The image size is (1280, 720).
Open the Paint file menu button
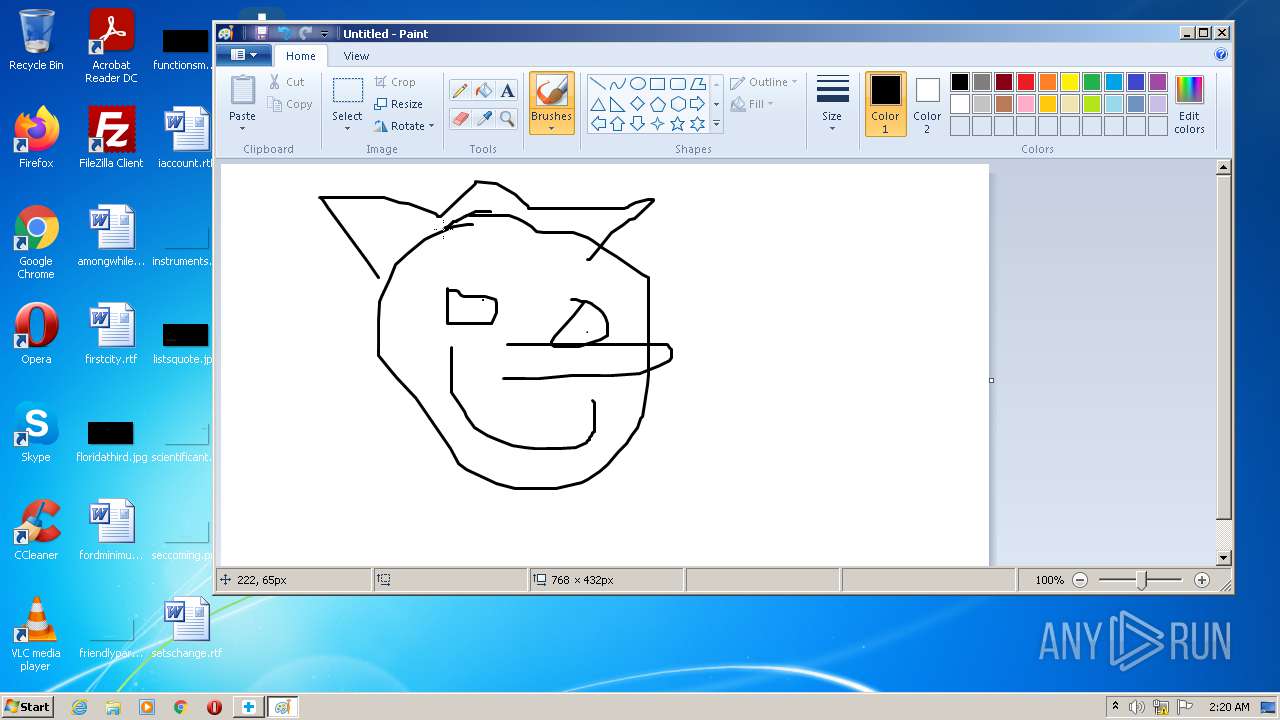point(244,55)
